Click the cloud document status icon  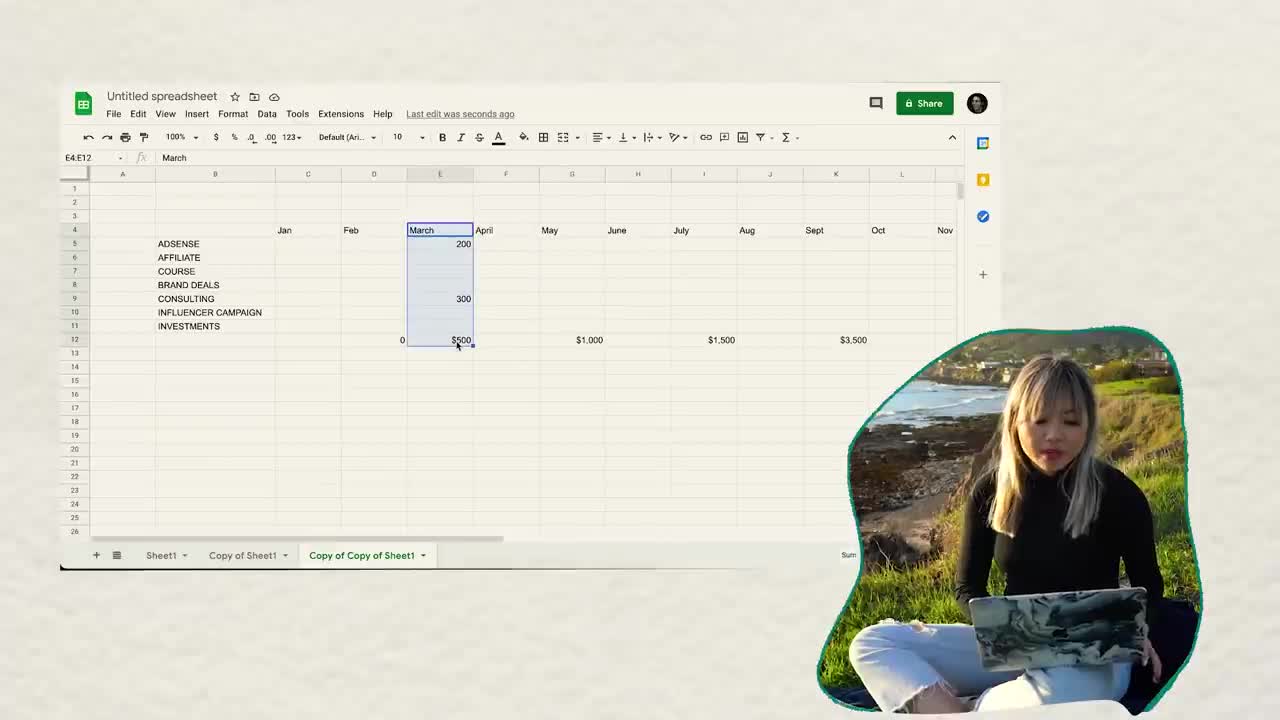click(x=274, y=97)
